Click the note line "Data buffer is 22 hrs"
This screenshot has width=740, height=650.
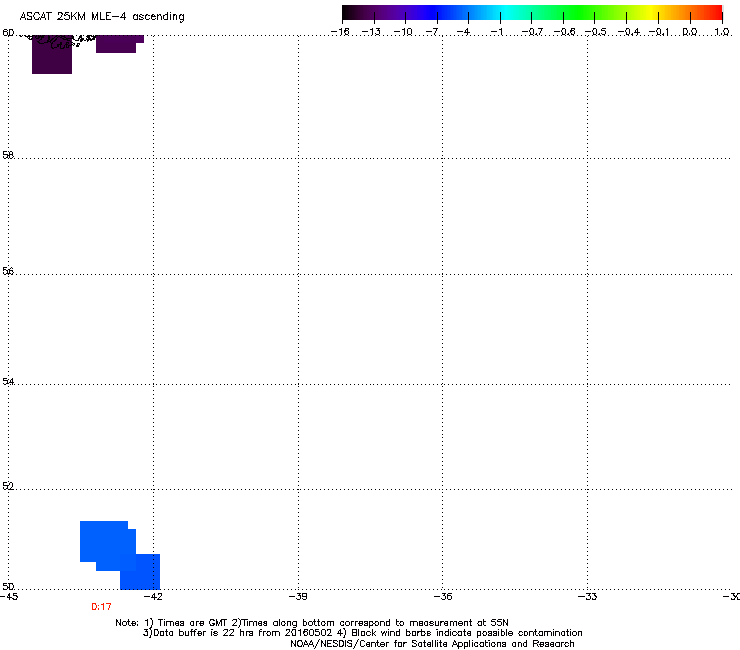click(362, 633)
